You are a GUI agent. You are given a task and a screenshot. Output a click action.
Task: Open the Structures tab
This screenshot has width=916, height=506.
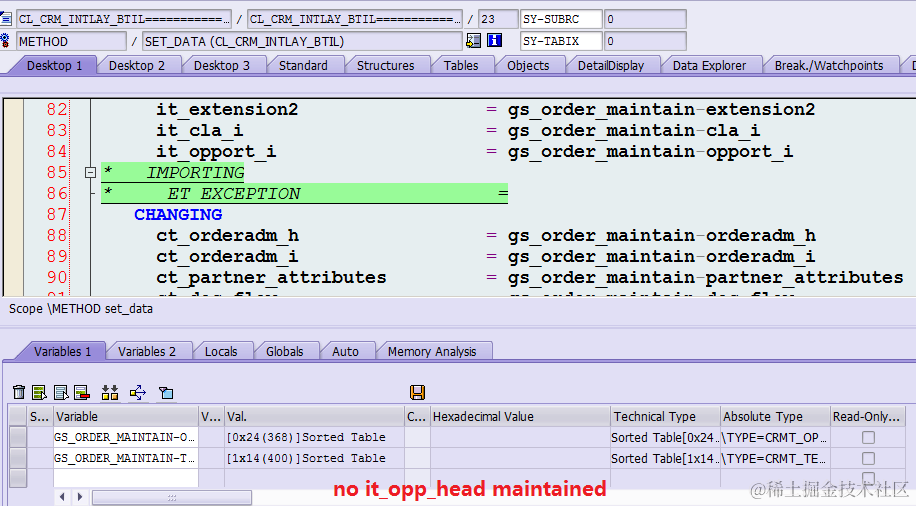[386, 65]
